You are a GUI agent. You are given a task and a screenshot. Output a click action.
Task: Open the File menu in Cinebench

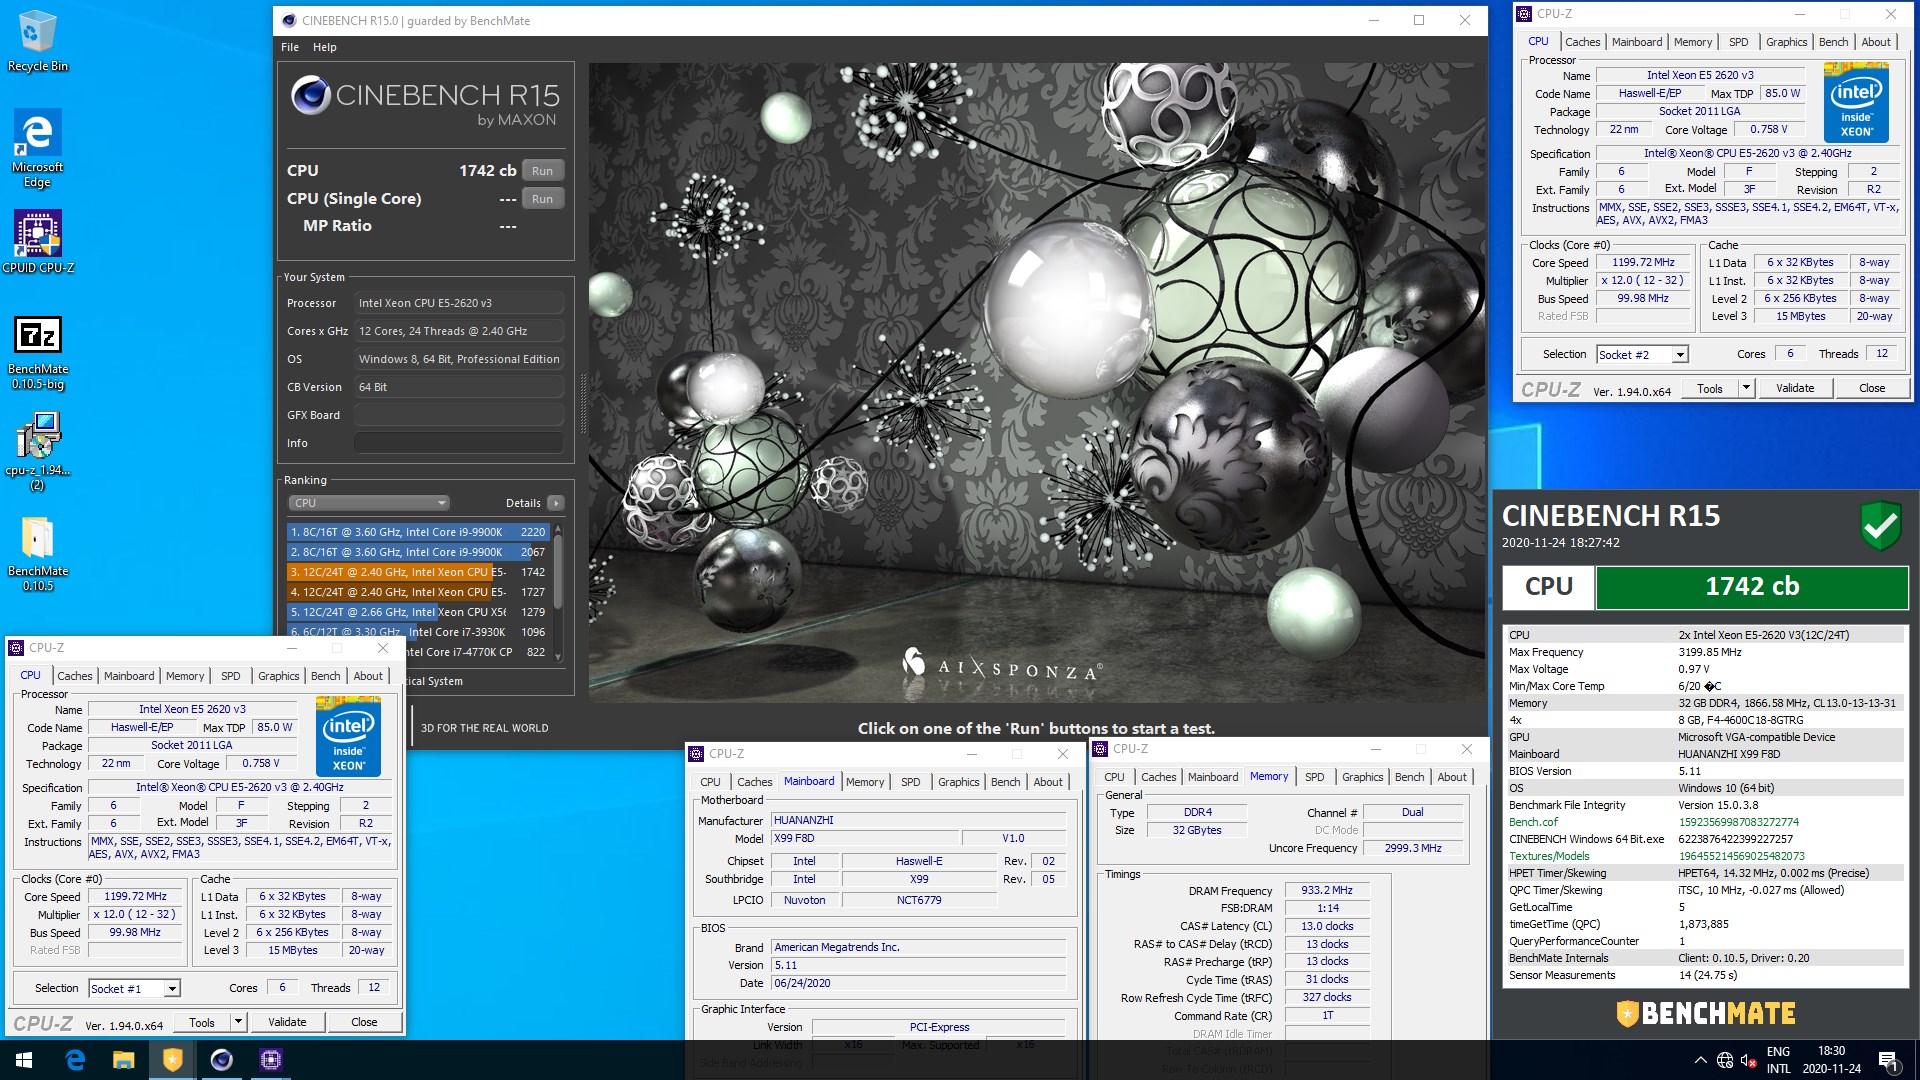(x=290, y=47)
